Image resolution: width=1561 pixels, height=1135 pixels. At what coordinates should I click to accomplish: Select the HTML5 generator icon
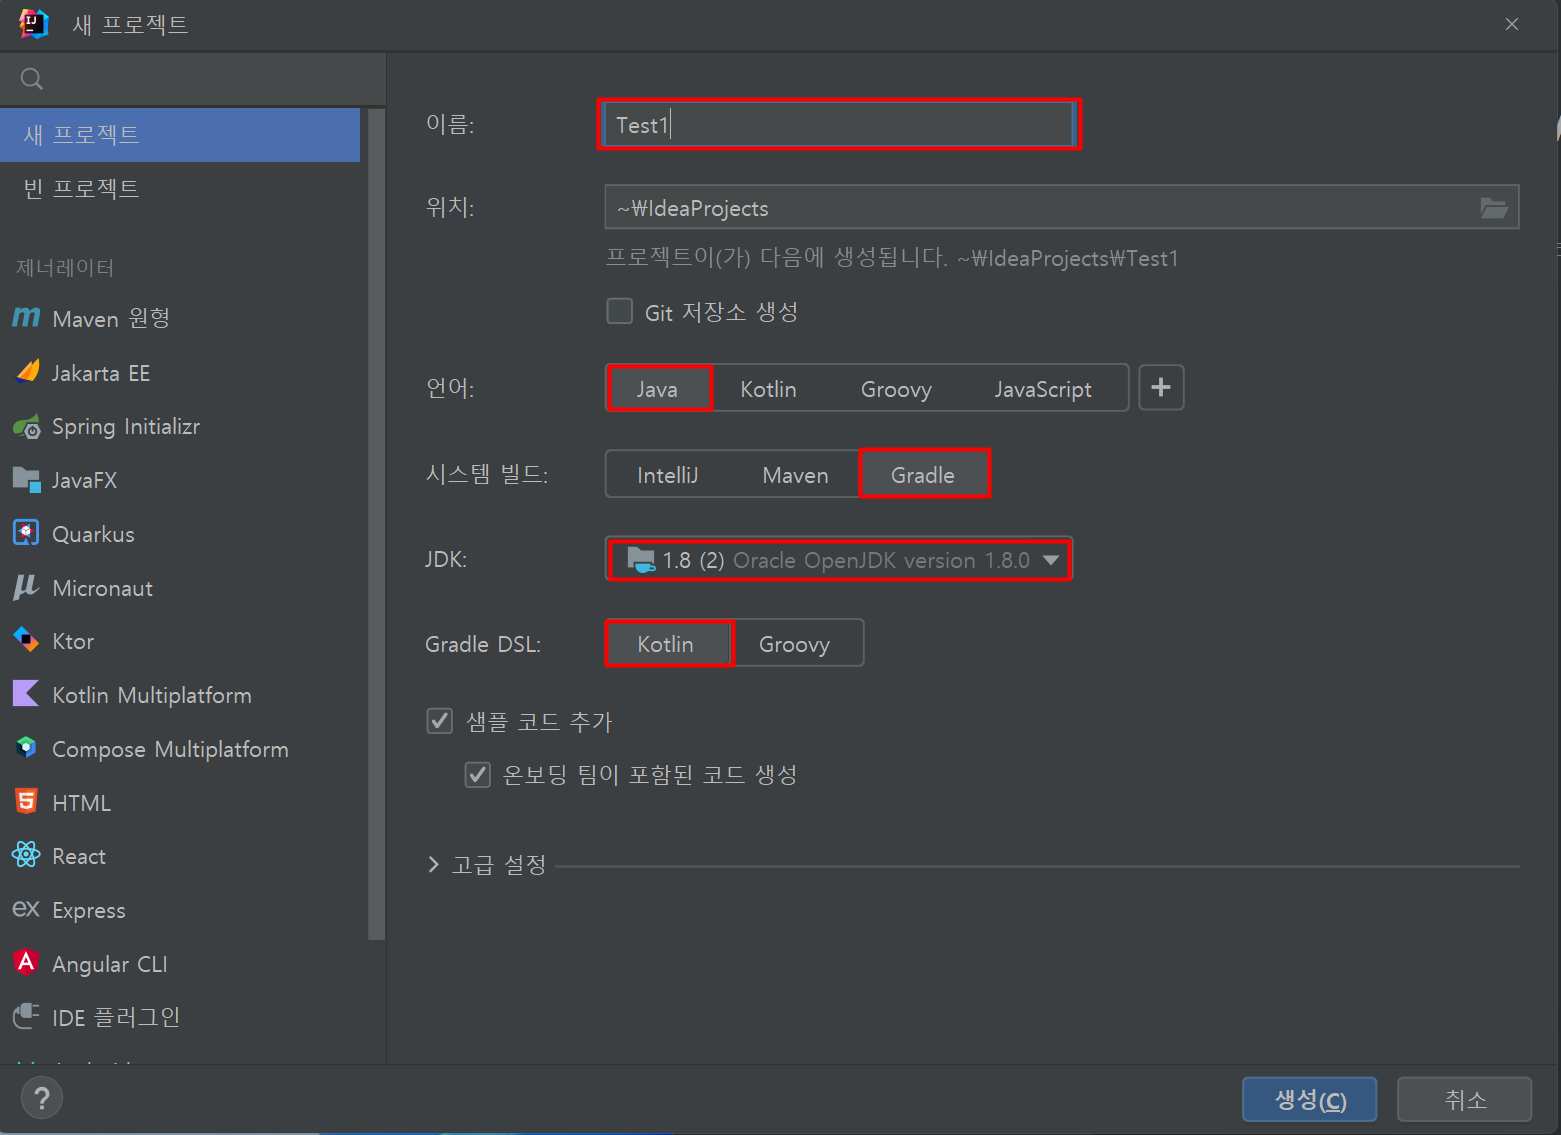26,801
